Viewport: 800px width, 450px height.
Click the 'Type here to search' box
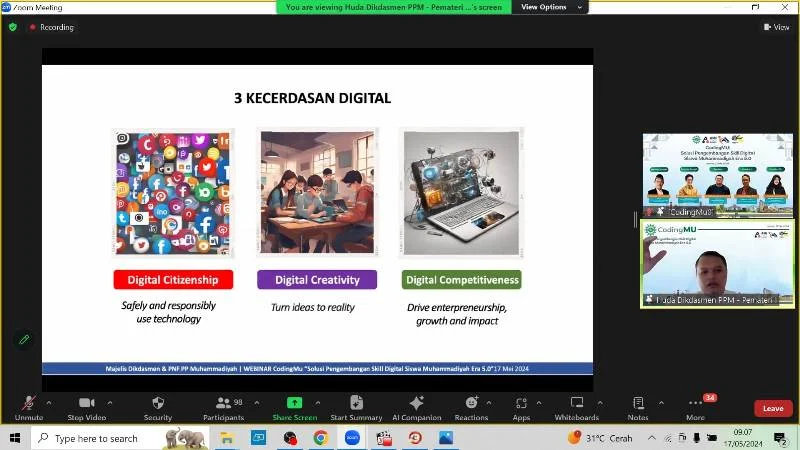(x=120, y=438)
